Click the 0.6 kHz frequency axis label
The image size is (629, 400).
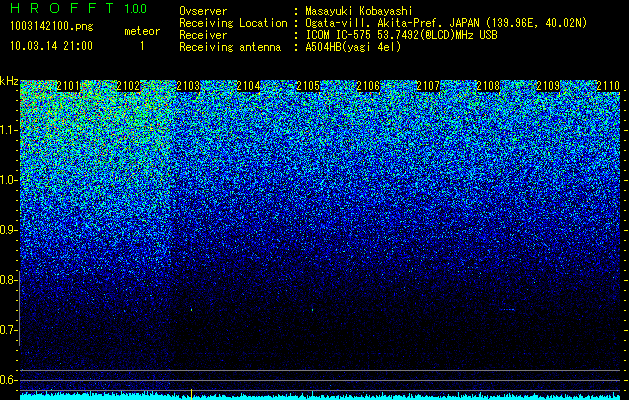[8, 380]
